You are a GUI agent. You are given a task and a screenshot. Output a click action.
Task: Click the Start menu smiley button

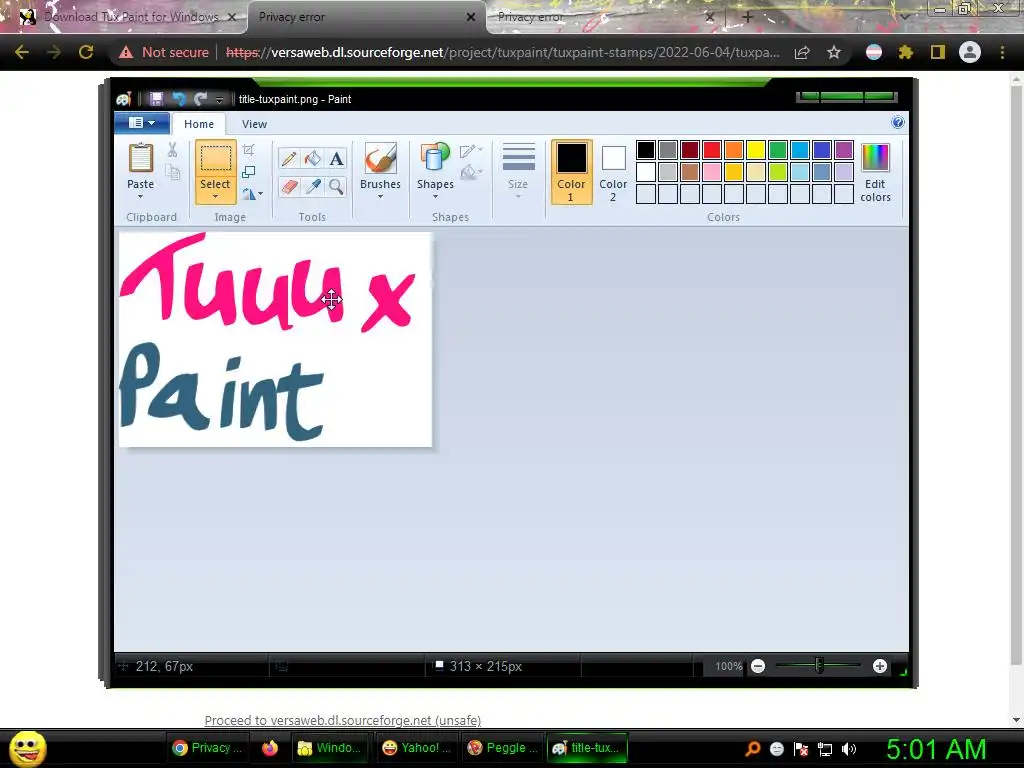tap(28, 748)
